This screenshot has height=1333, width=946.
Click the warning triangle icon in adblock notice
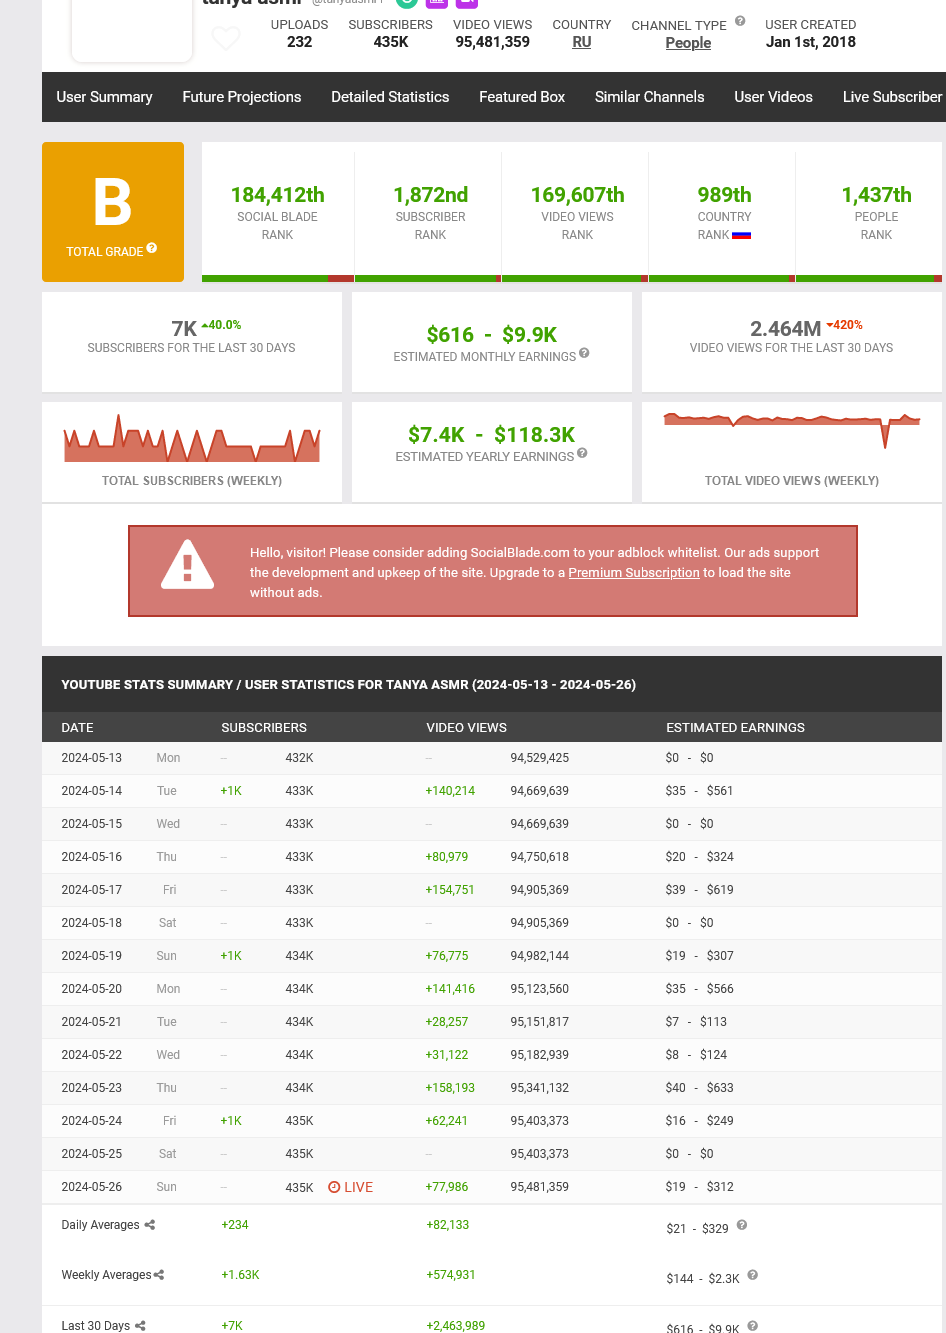(187, 566)
